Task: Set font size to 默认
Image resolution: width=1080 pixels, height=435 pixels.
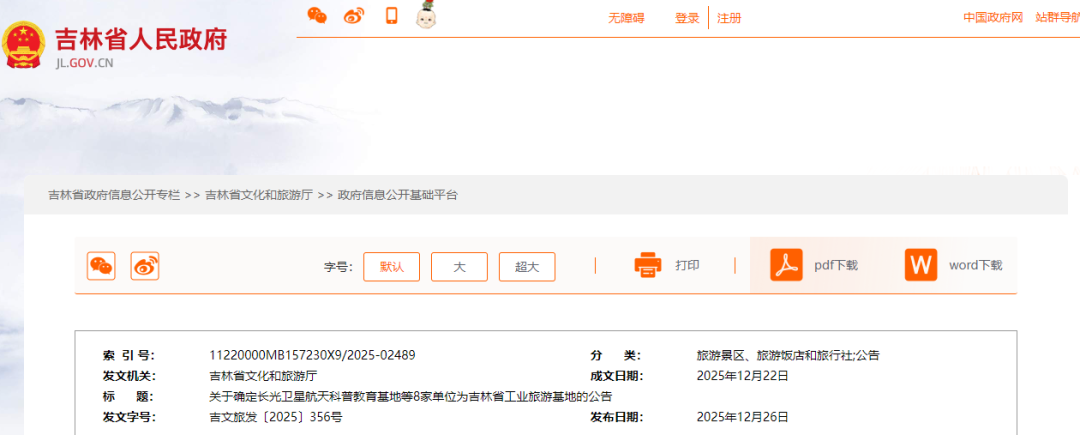Action: [391, 266]
